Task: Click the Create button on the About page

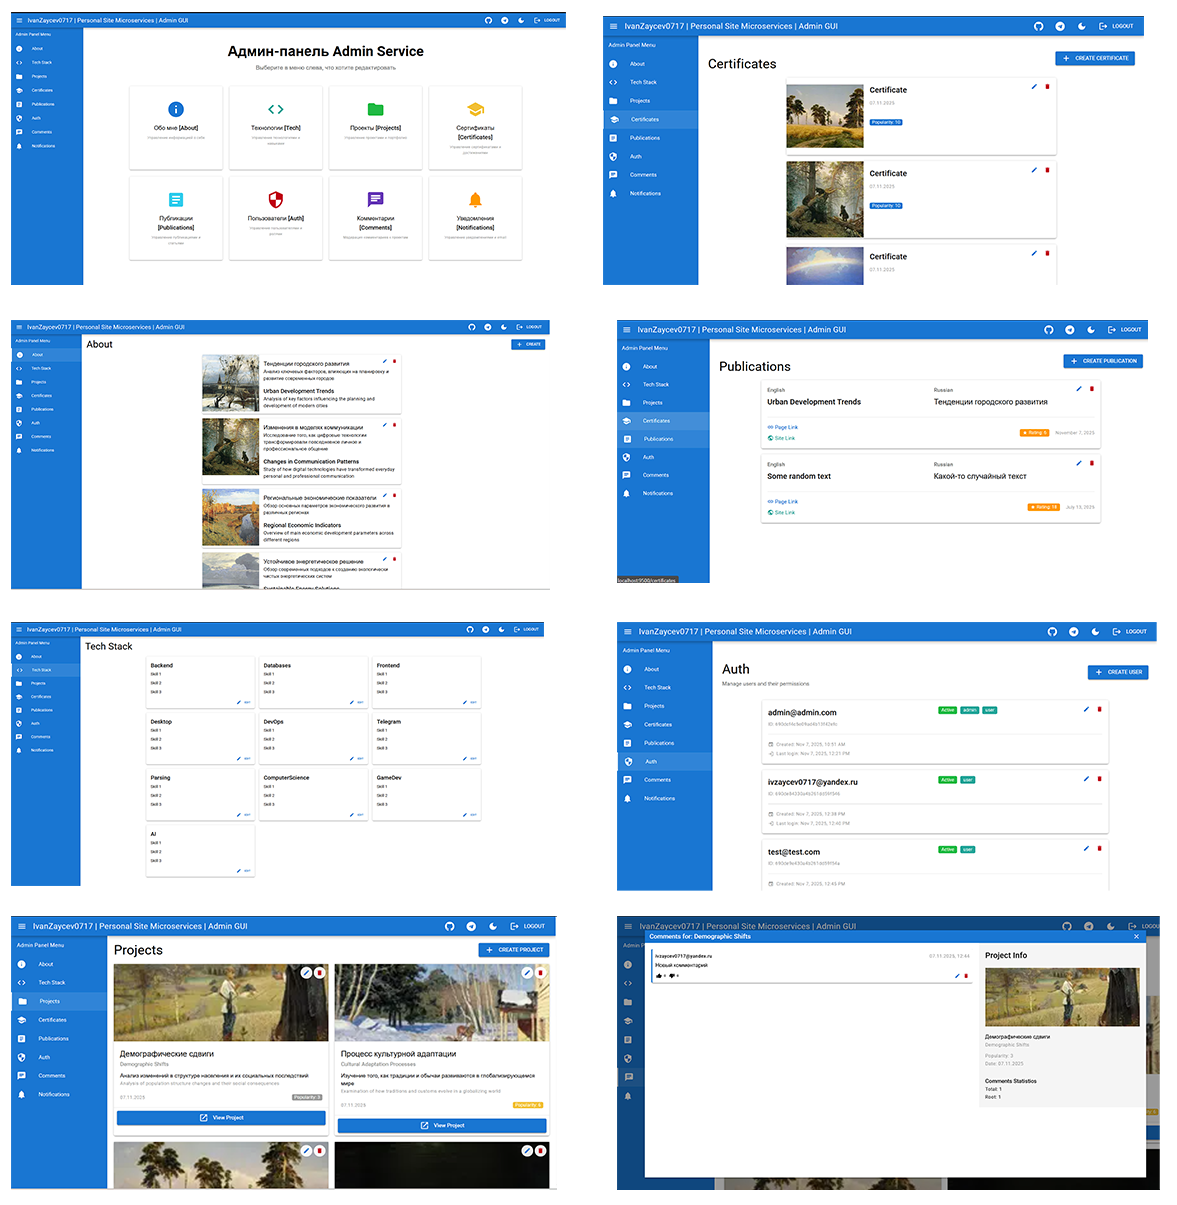Action: [528, 344]
